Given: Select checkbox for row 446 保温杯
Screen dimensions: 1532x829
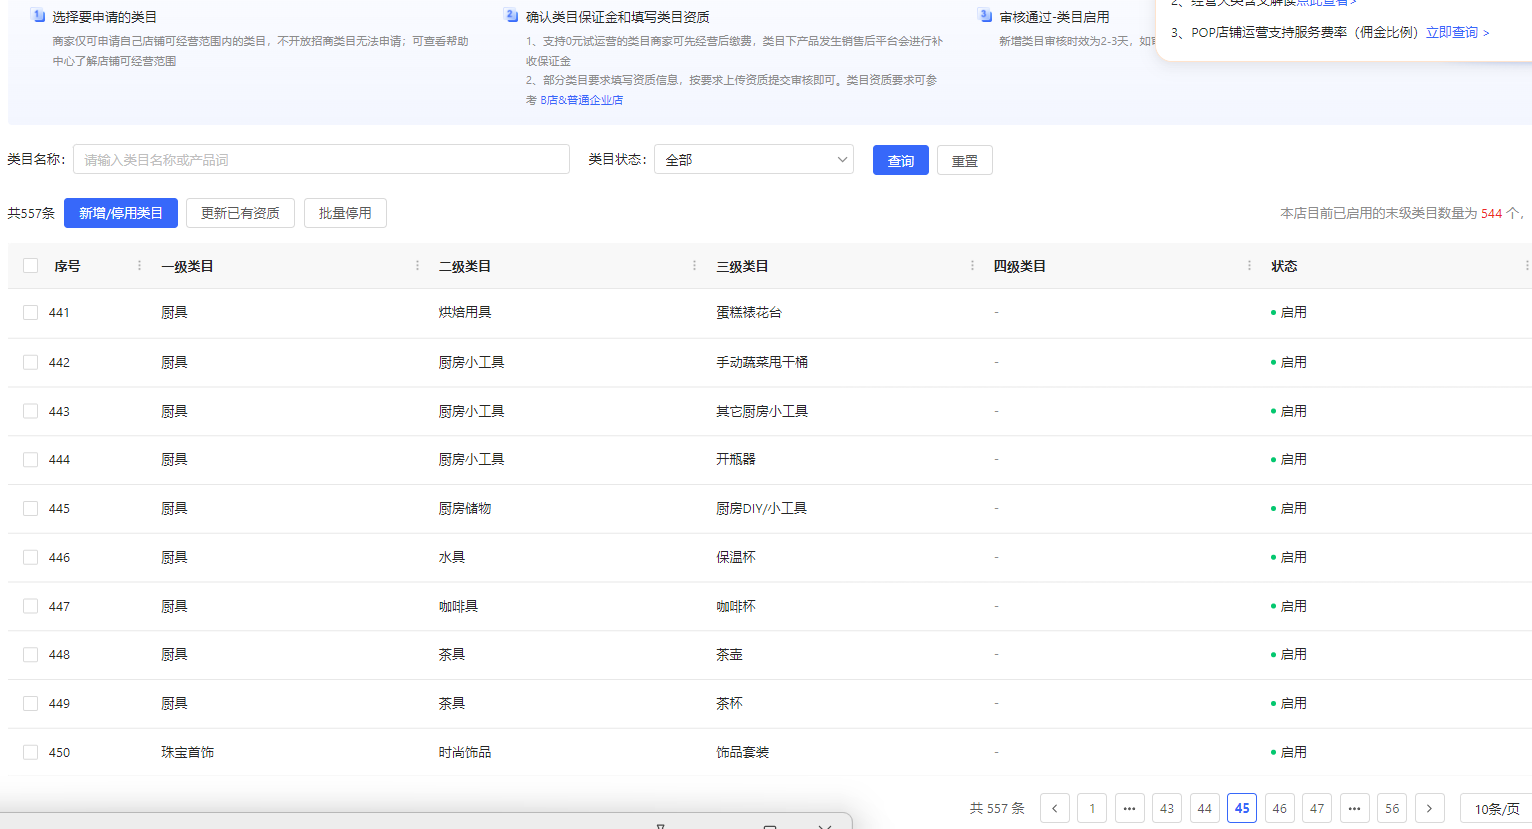Looking at the screenshot, I should (31, 558).
